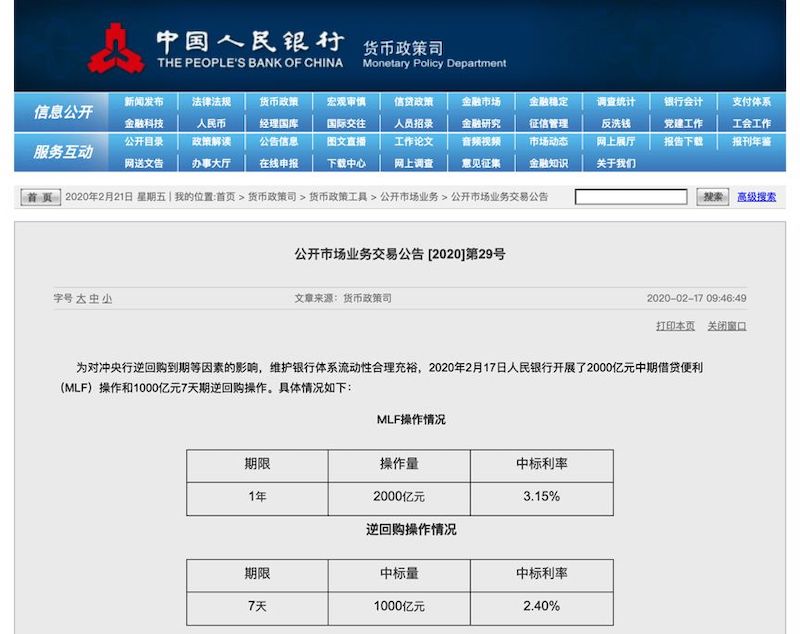
Task: Go to 金融市场 in navigation
Action: click(481, 102)
